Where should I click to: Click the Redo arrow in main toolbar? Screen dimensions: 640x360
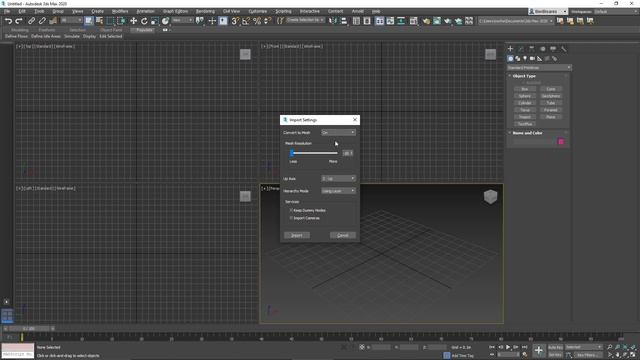pos(19,21)
